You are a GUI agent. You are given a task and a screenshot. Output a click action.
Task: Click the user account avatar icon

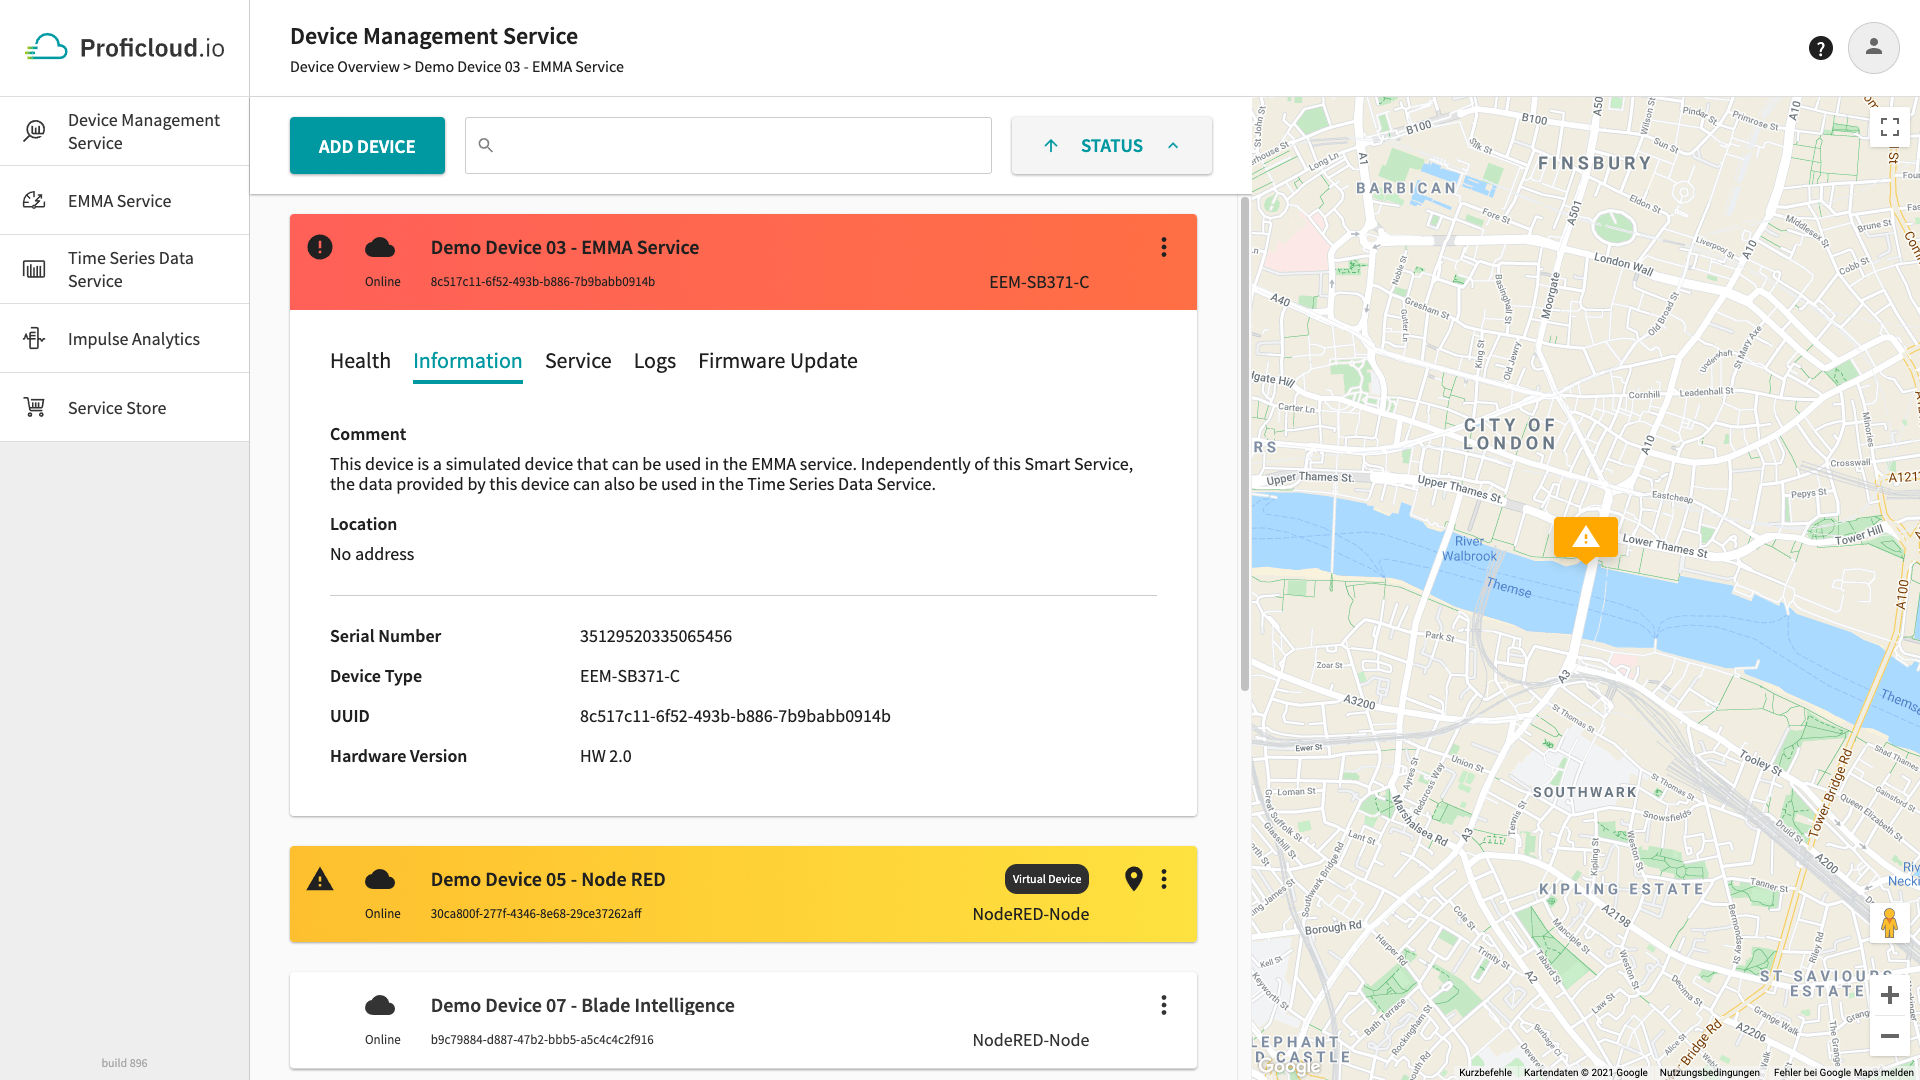(1874, 48)
